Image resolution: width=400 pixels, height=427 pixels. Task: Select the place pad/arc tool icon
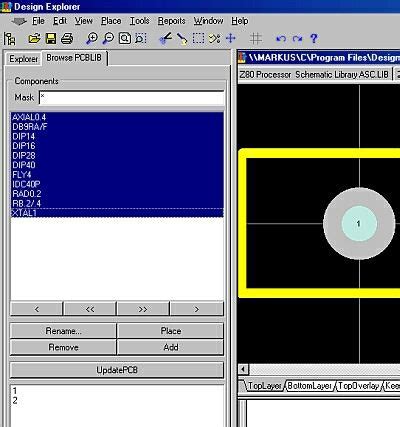coord(165,39)
